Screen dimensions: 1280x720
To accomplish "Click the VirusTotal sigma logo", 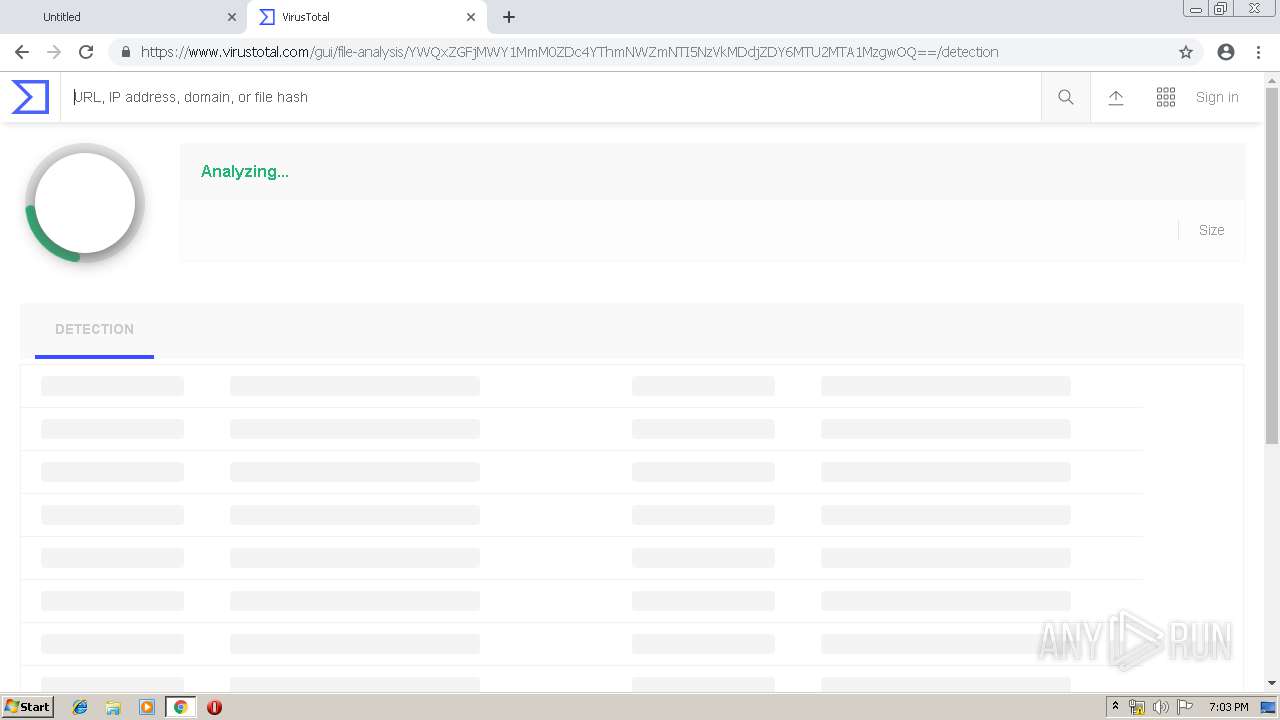I will point(30,97).
